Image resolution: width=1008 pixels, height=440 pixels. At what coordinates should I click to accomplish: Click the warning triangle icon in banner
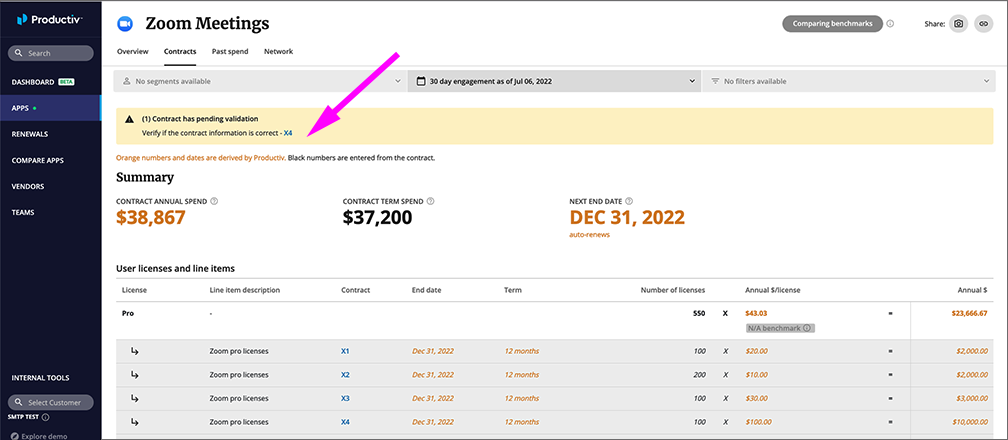129,119
